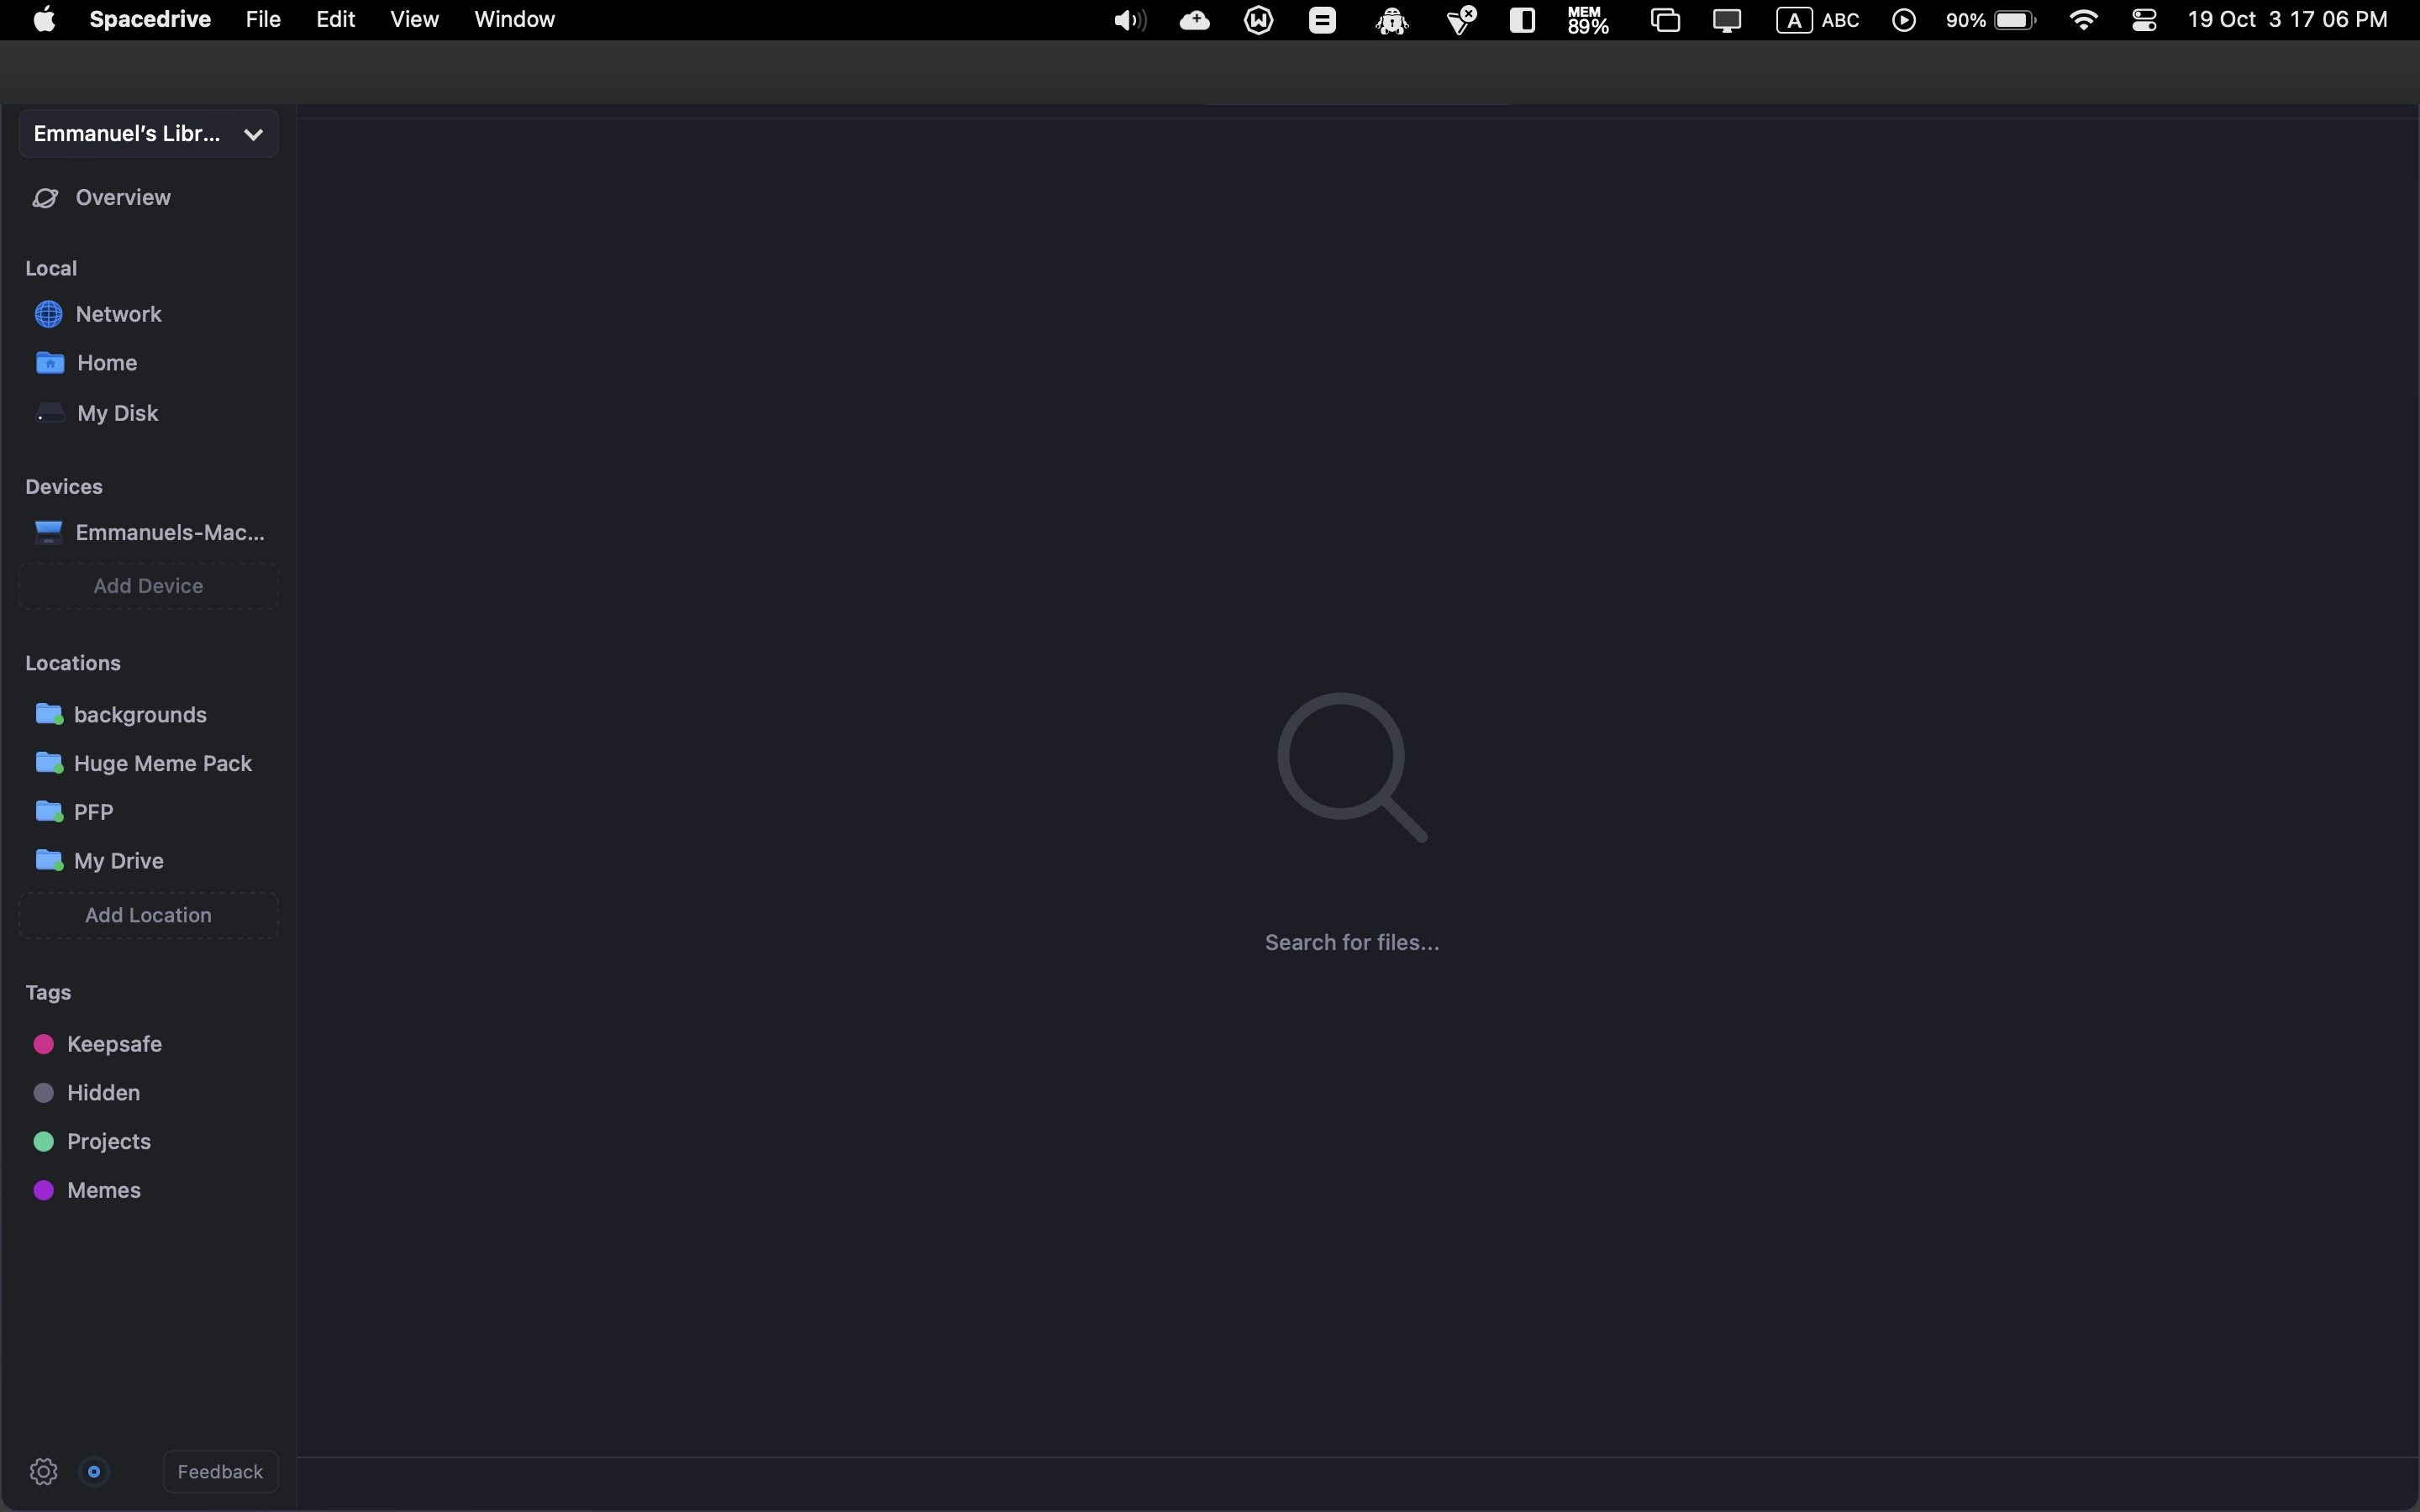Click the Feedback button
2420x1512 pixels.
point(220,1471)
